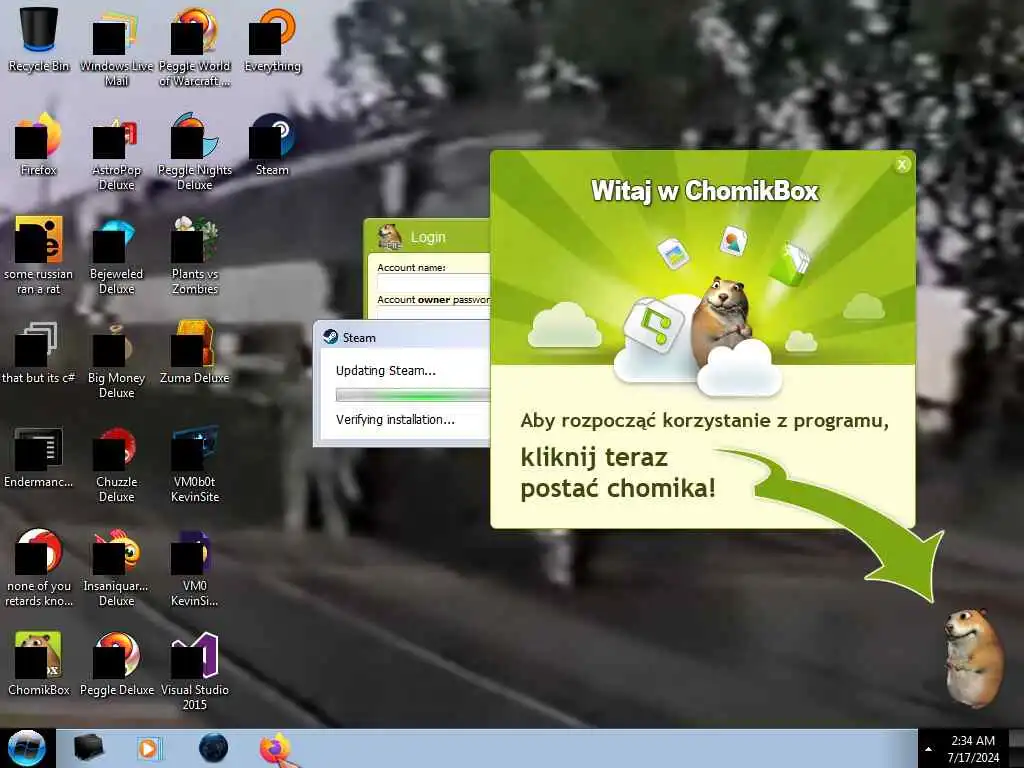
Task: Click the taskbar clock and date
Action: click(x=973, y=749)
